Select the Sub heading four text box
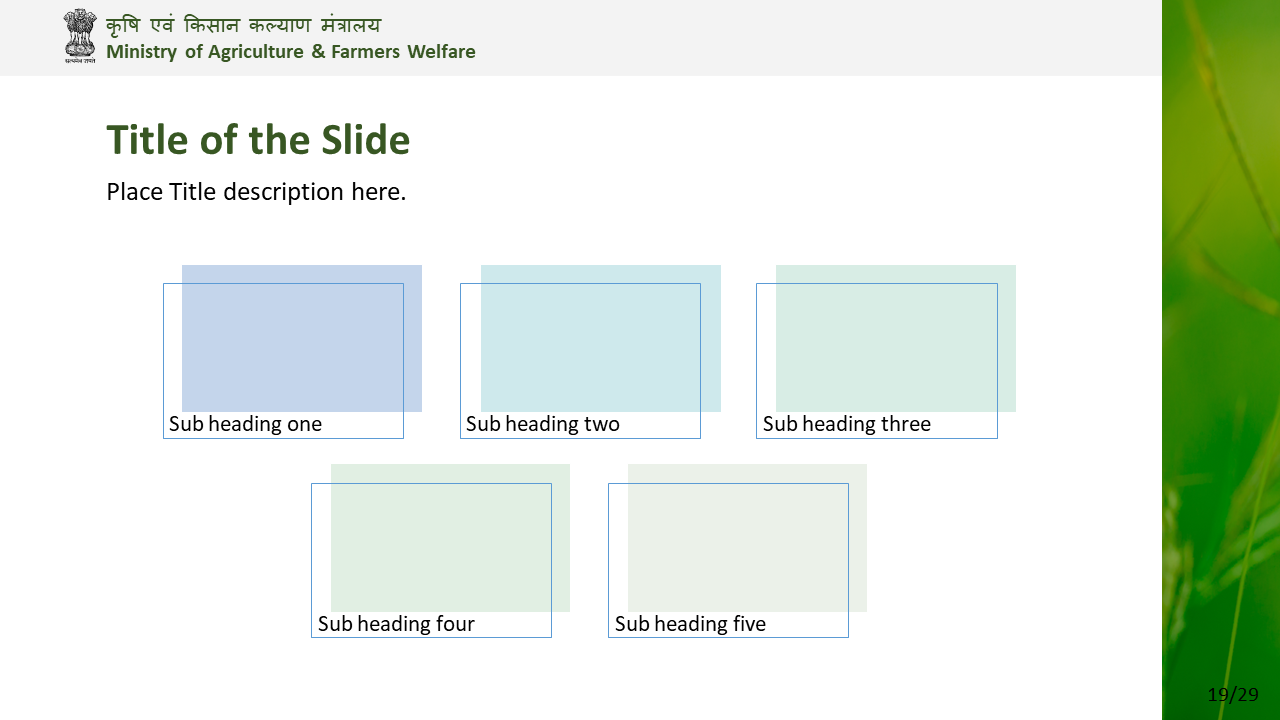Viewport: 1280px width, 720px height. 431,560
